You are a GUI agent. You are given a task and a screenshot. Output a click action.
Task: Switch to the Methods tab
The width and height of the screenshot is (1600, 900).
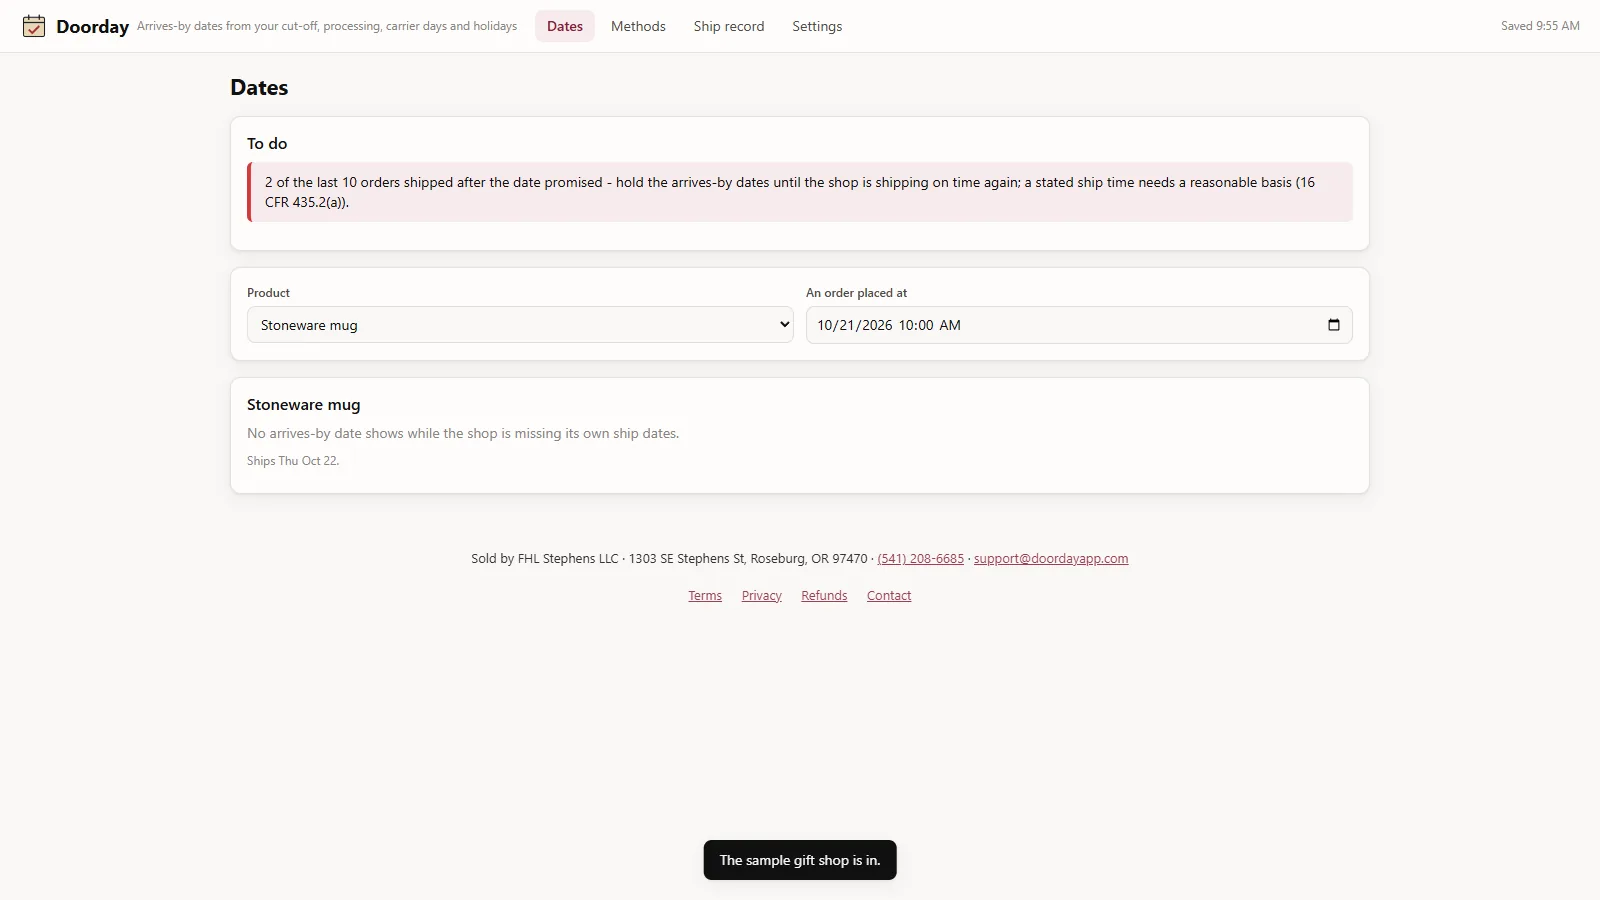pyautogui.click(x=638, y=26)
